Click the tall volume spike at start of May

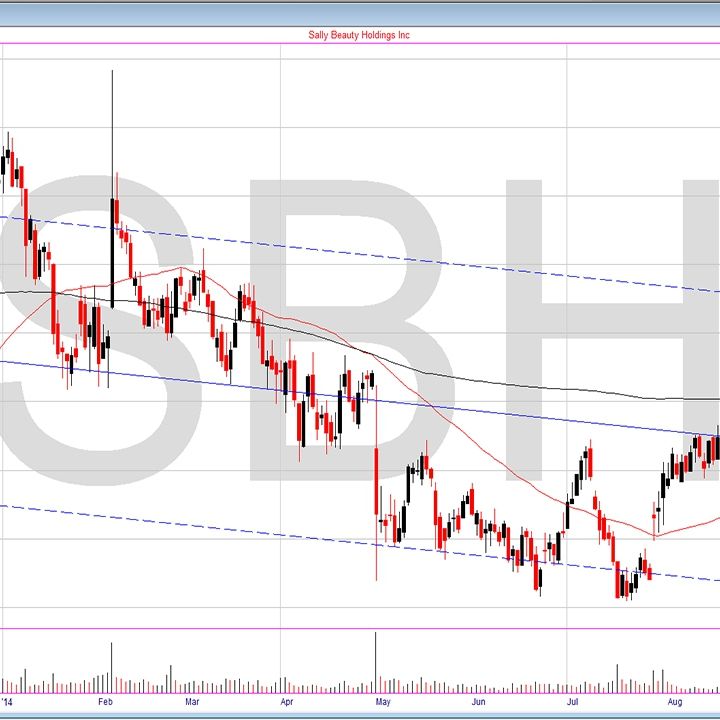click(x=376, y=662)
